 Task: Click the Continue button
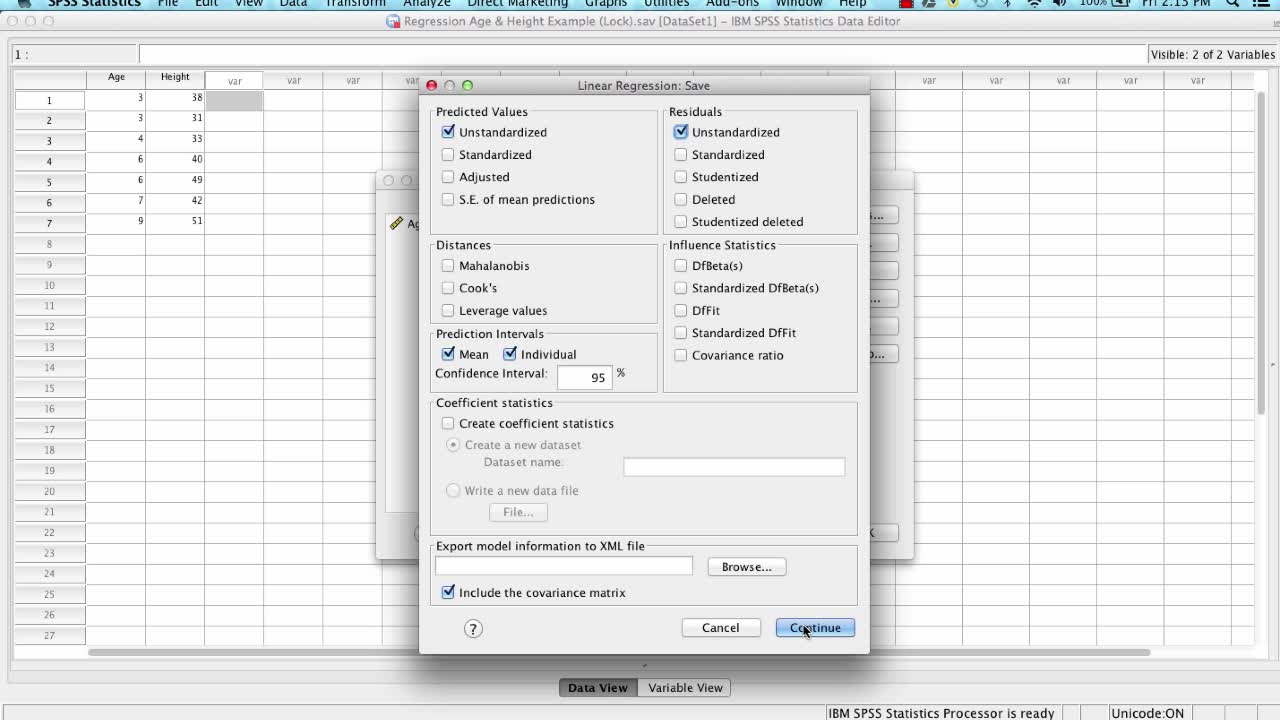point(815,628)
